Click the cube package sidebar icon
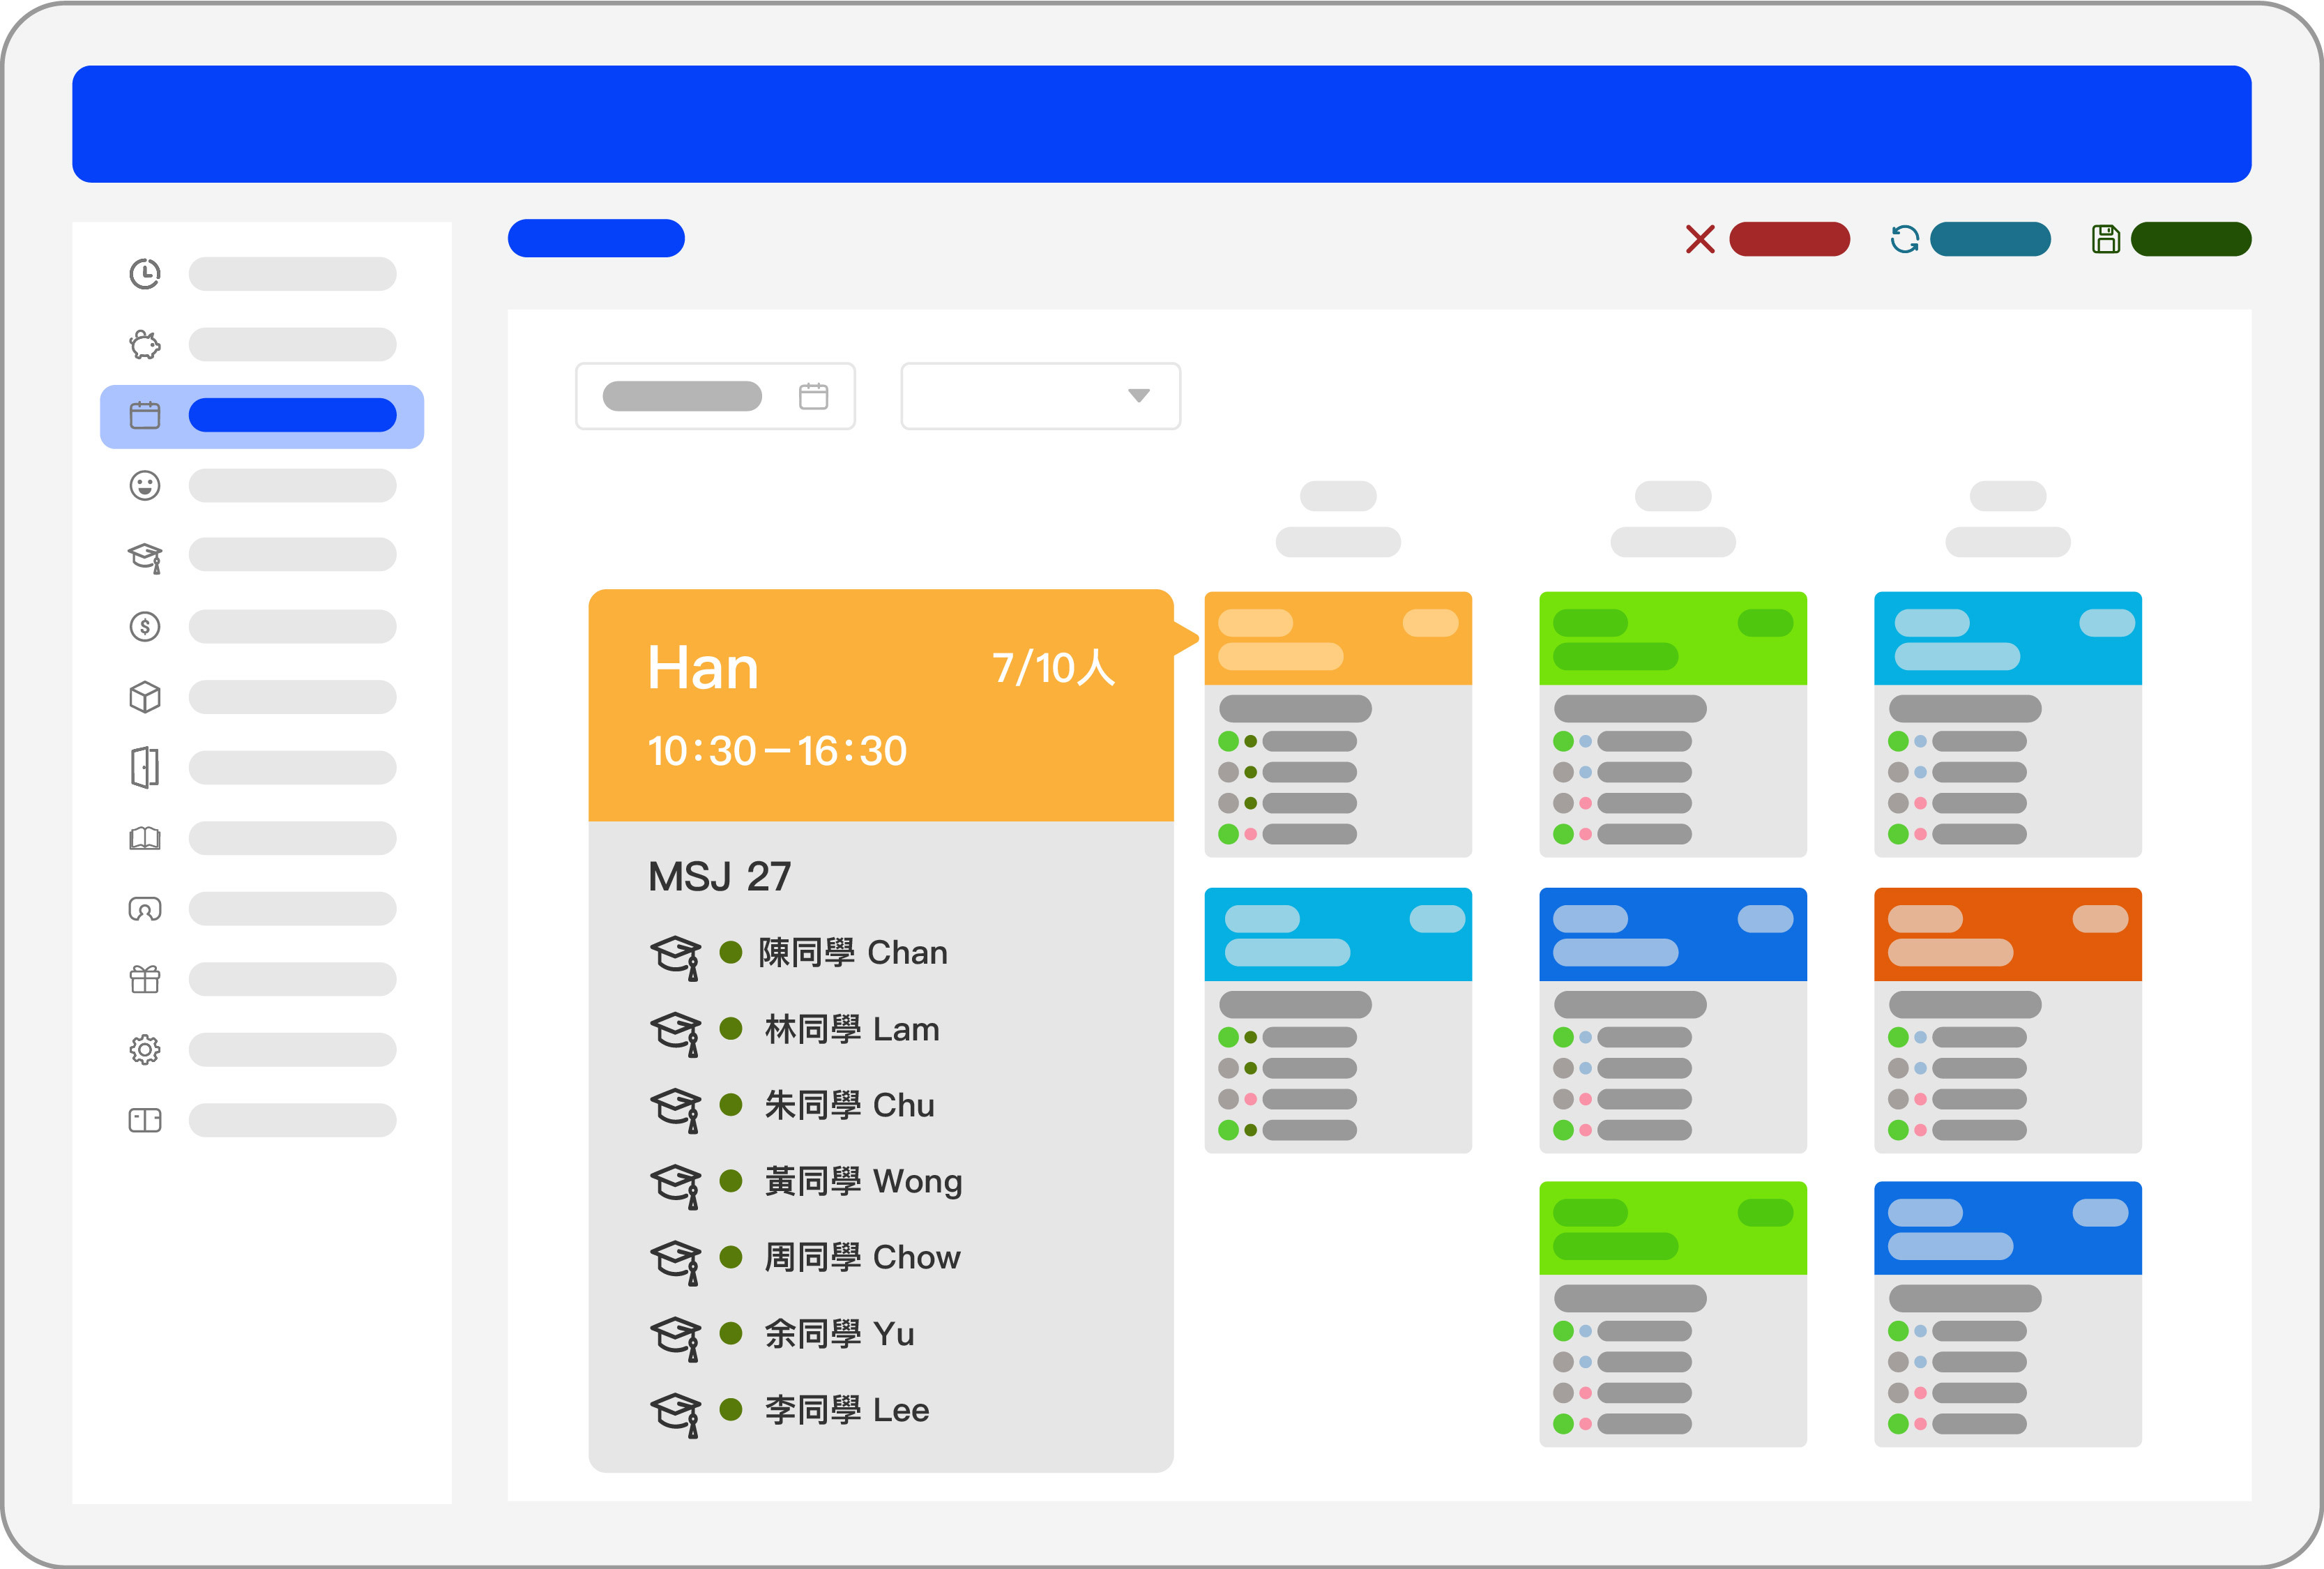The image size is (2324, 1569). [145, 697]
